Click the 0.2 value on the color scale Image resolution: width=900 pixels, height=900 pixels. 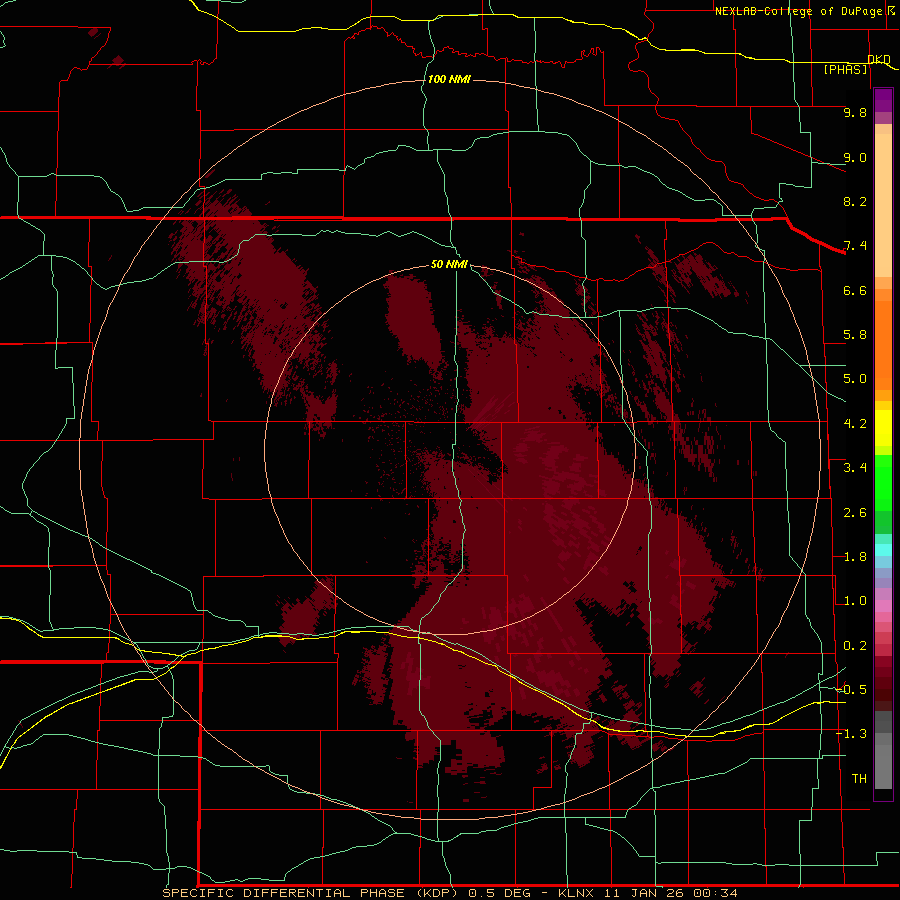855,646
